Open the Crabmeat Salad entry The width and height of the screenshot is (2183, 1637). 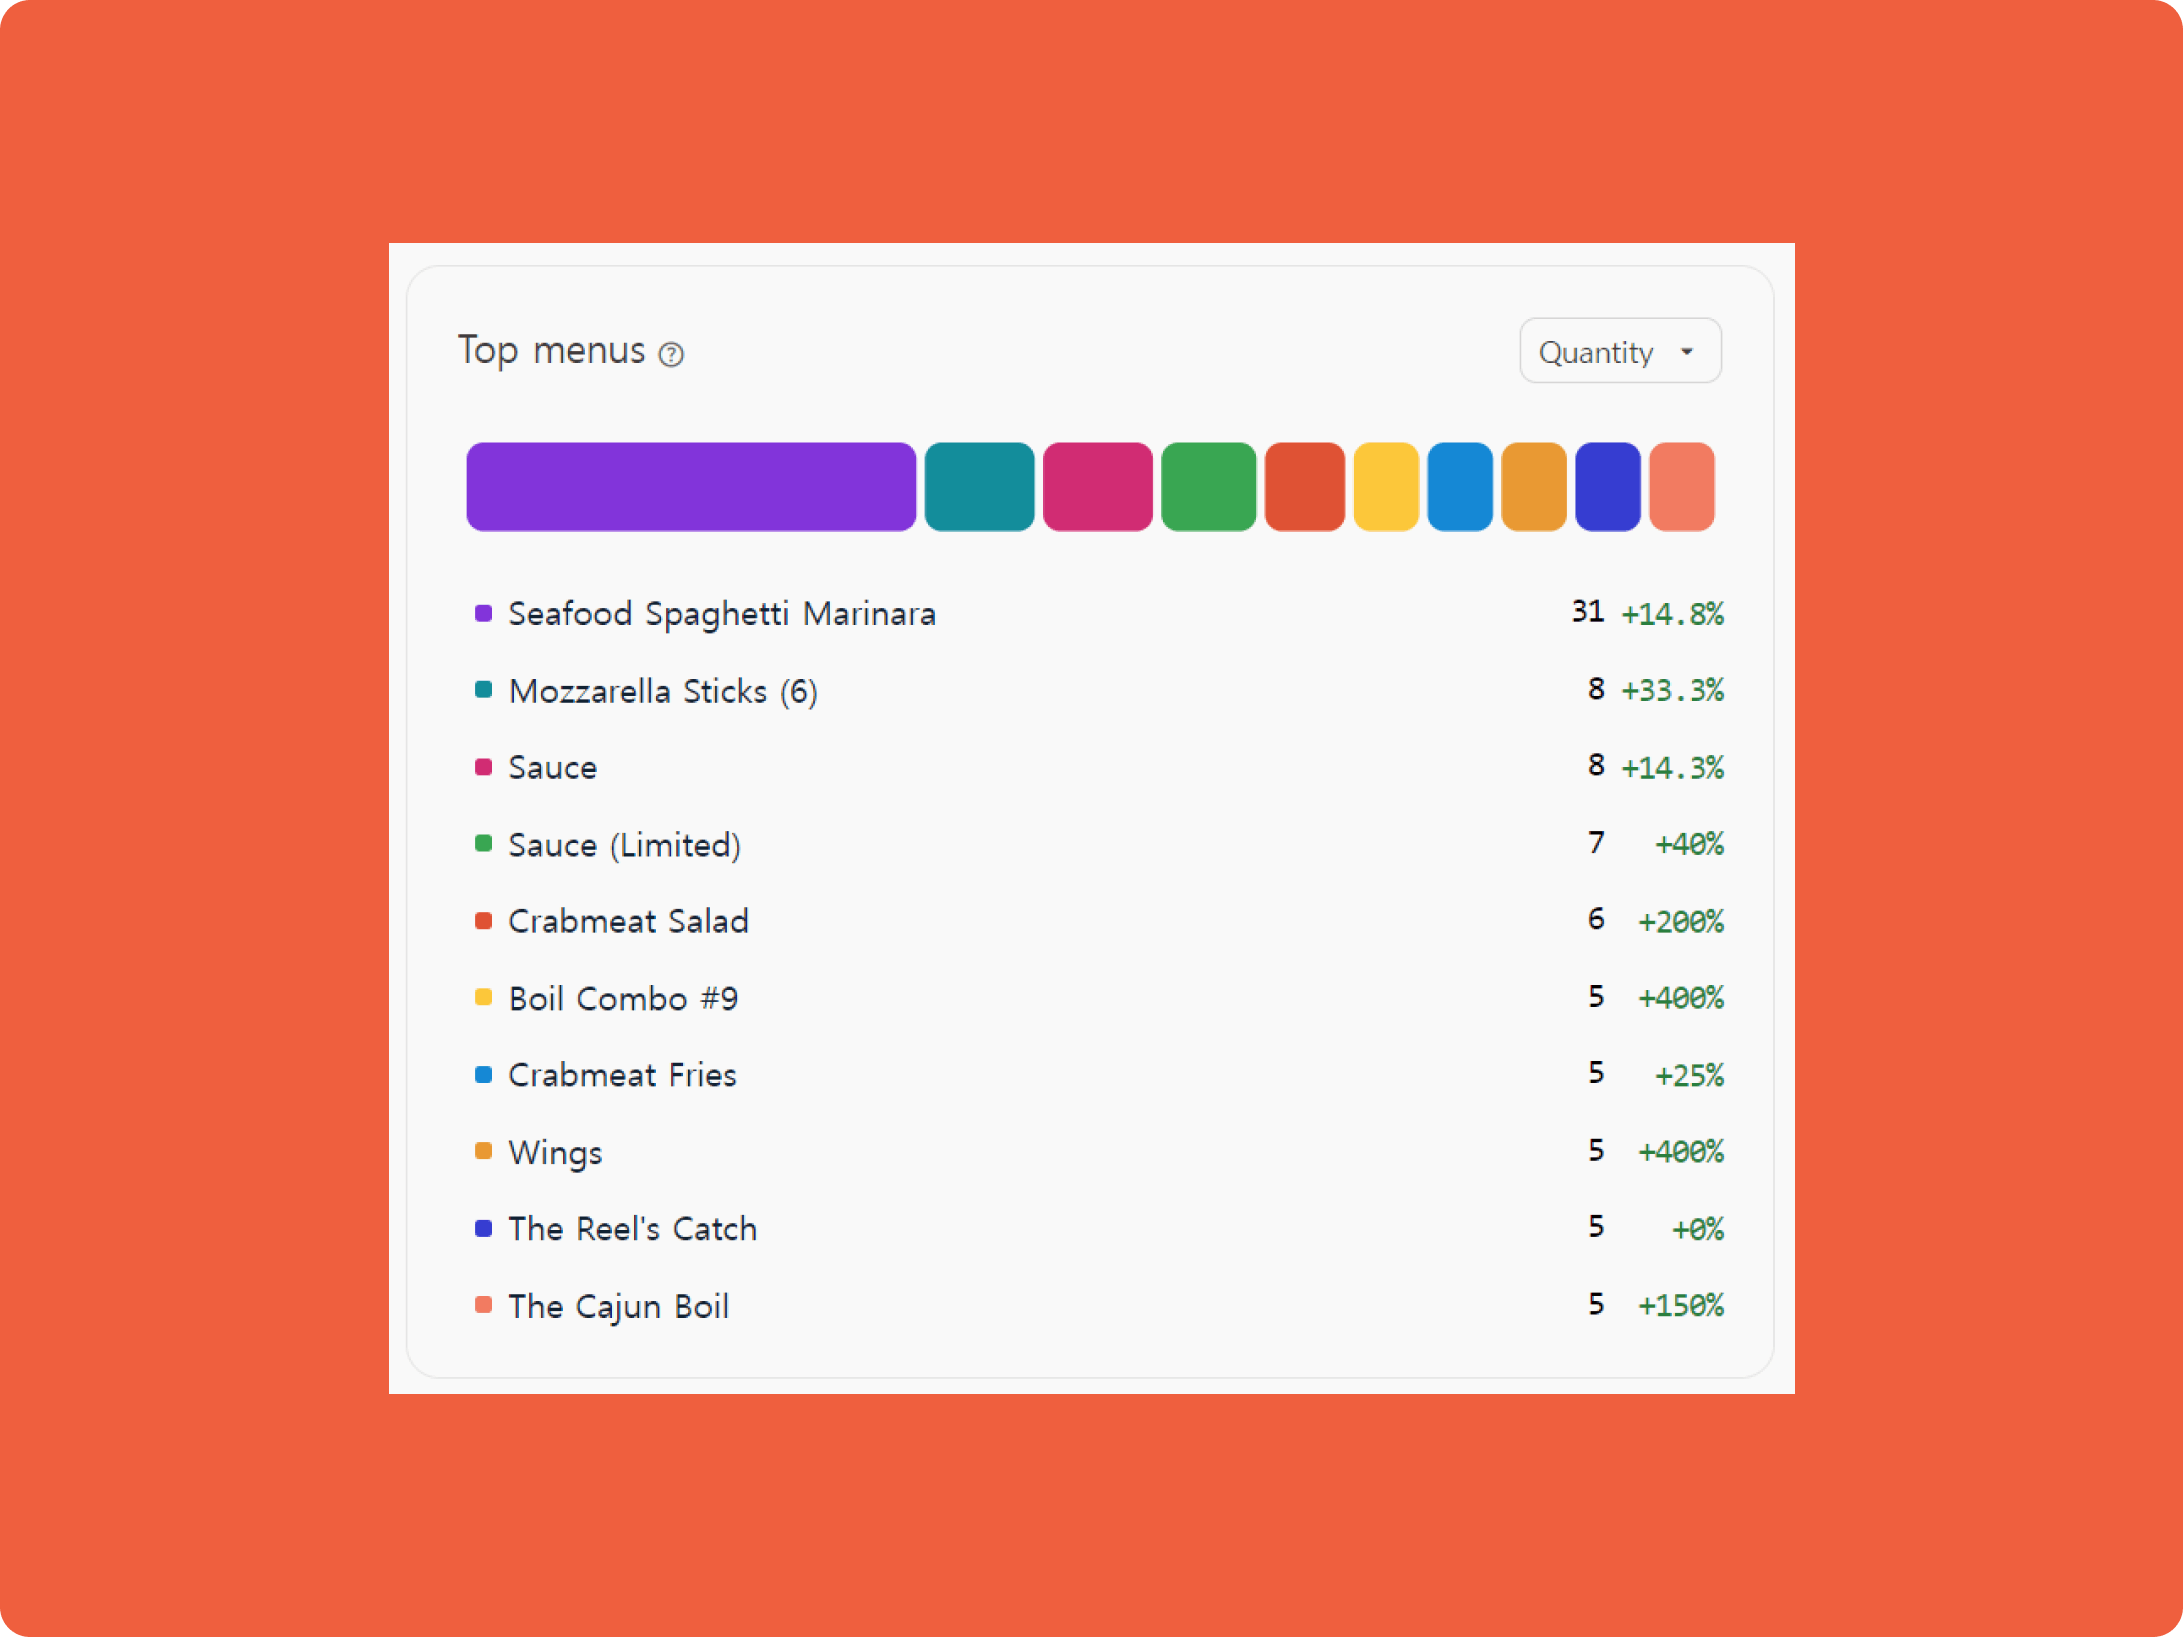pyautogui.click(x=628, y=921)
